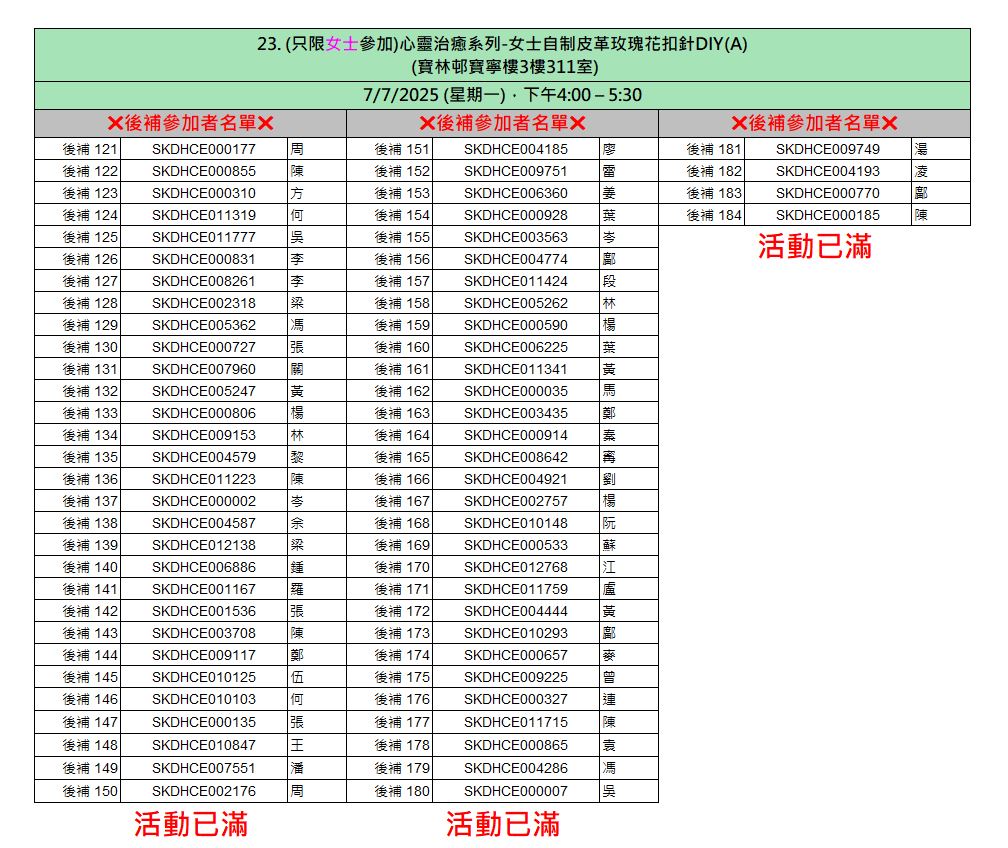Click the venue text 寶林邨寶寧樓3樓311室
The width and height of the screenshot is (1008, 848).
click(x=504, y=67)
